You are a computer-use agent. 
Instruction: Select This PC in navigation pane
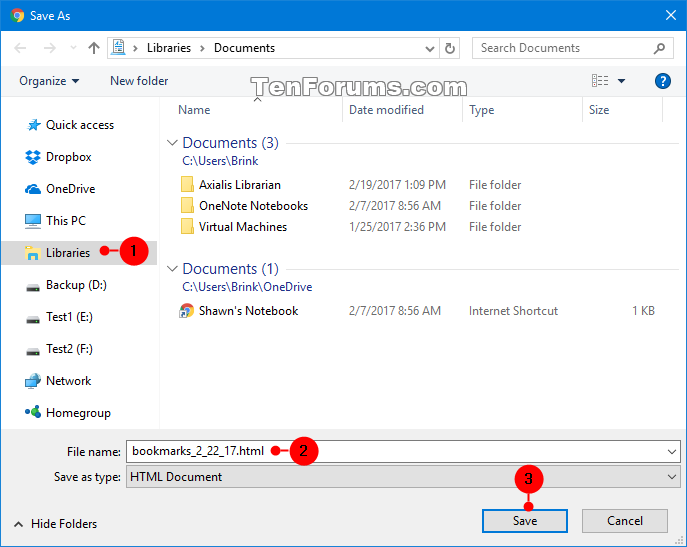(x=66, y=220)
